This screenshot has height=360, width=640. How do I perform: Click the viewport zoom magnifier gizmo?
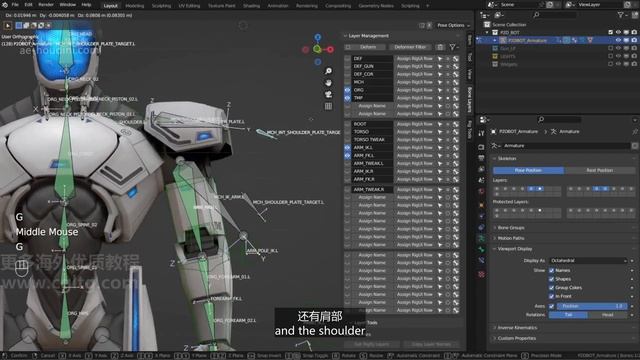328,71
